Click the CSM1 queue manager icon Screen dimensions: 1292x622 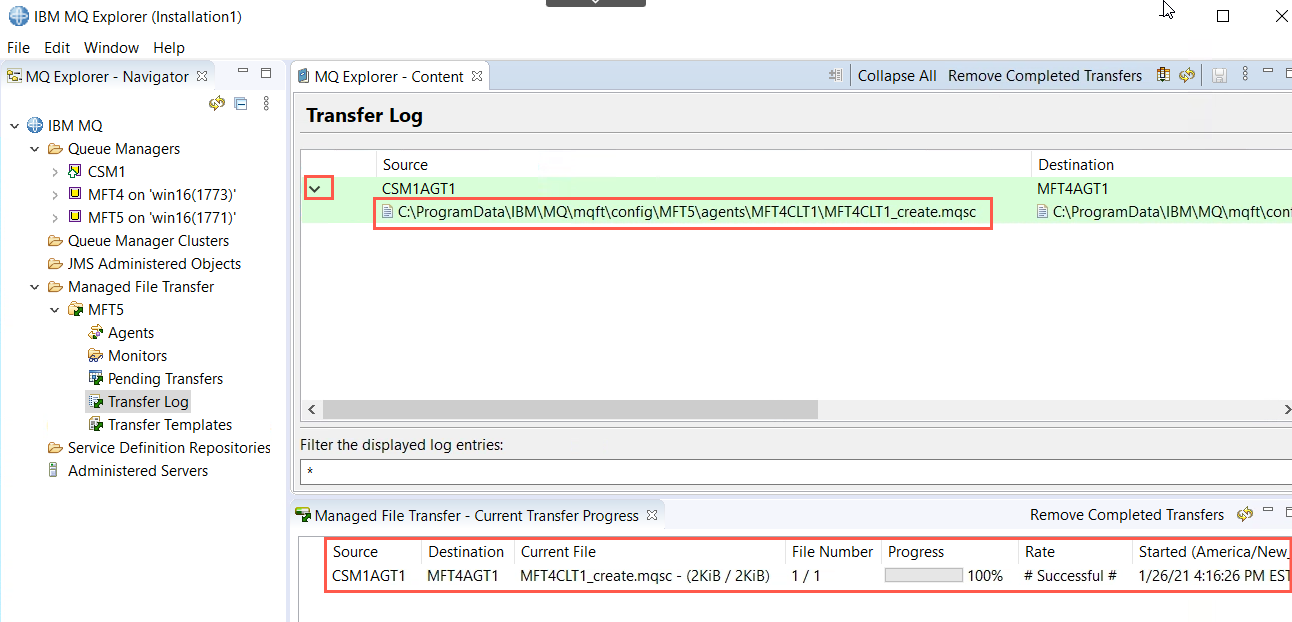coord(75,172)
